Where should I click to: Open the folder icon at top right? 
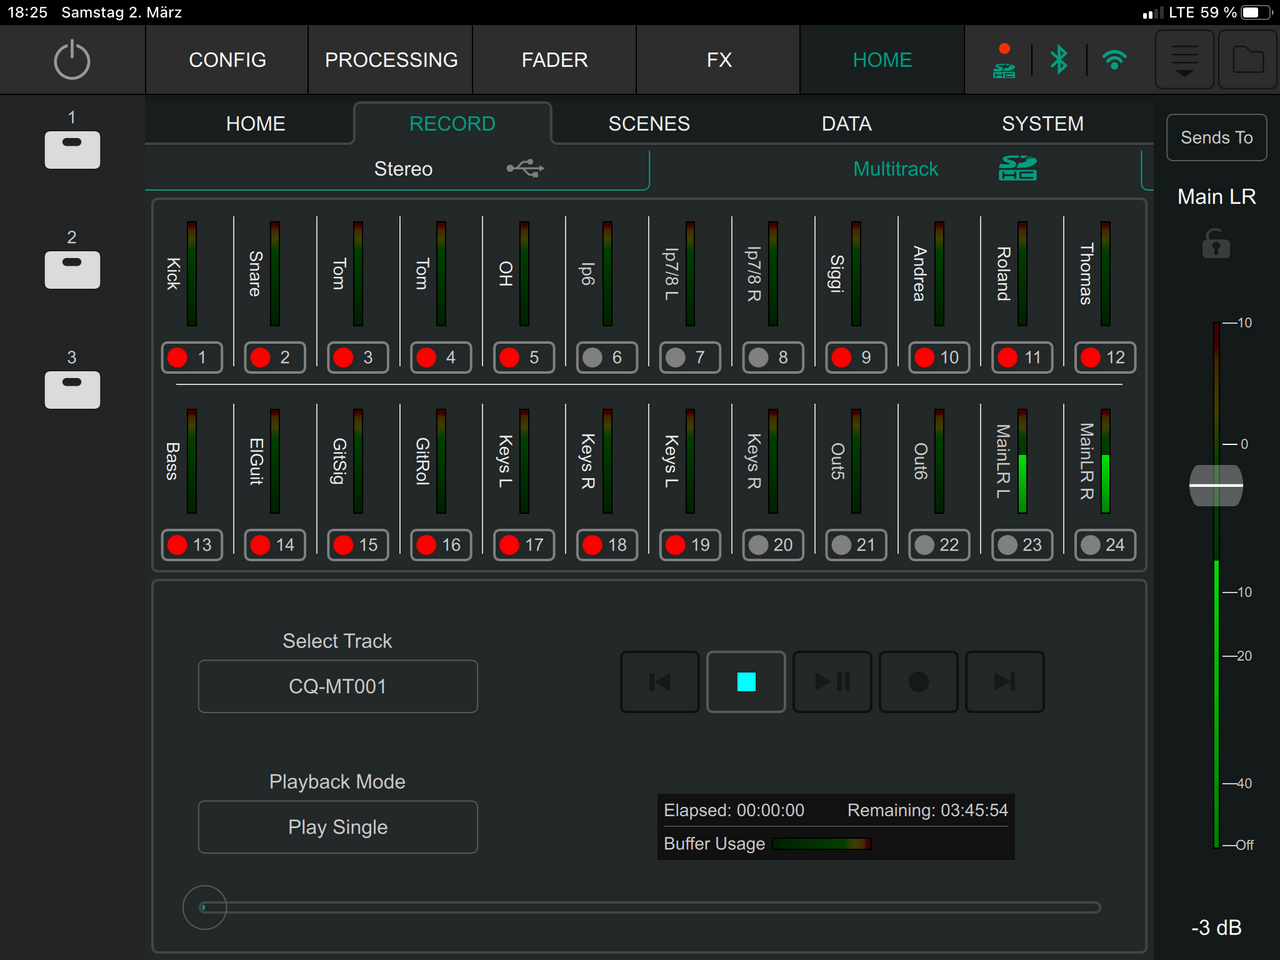point(1247,60)
